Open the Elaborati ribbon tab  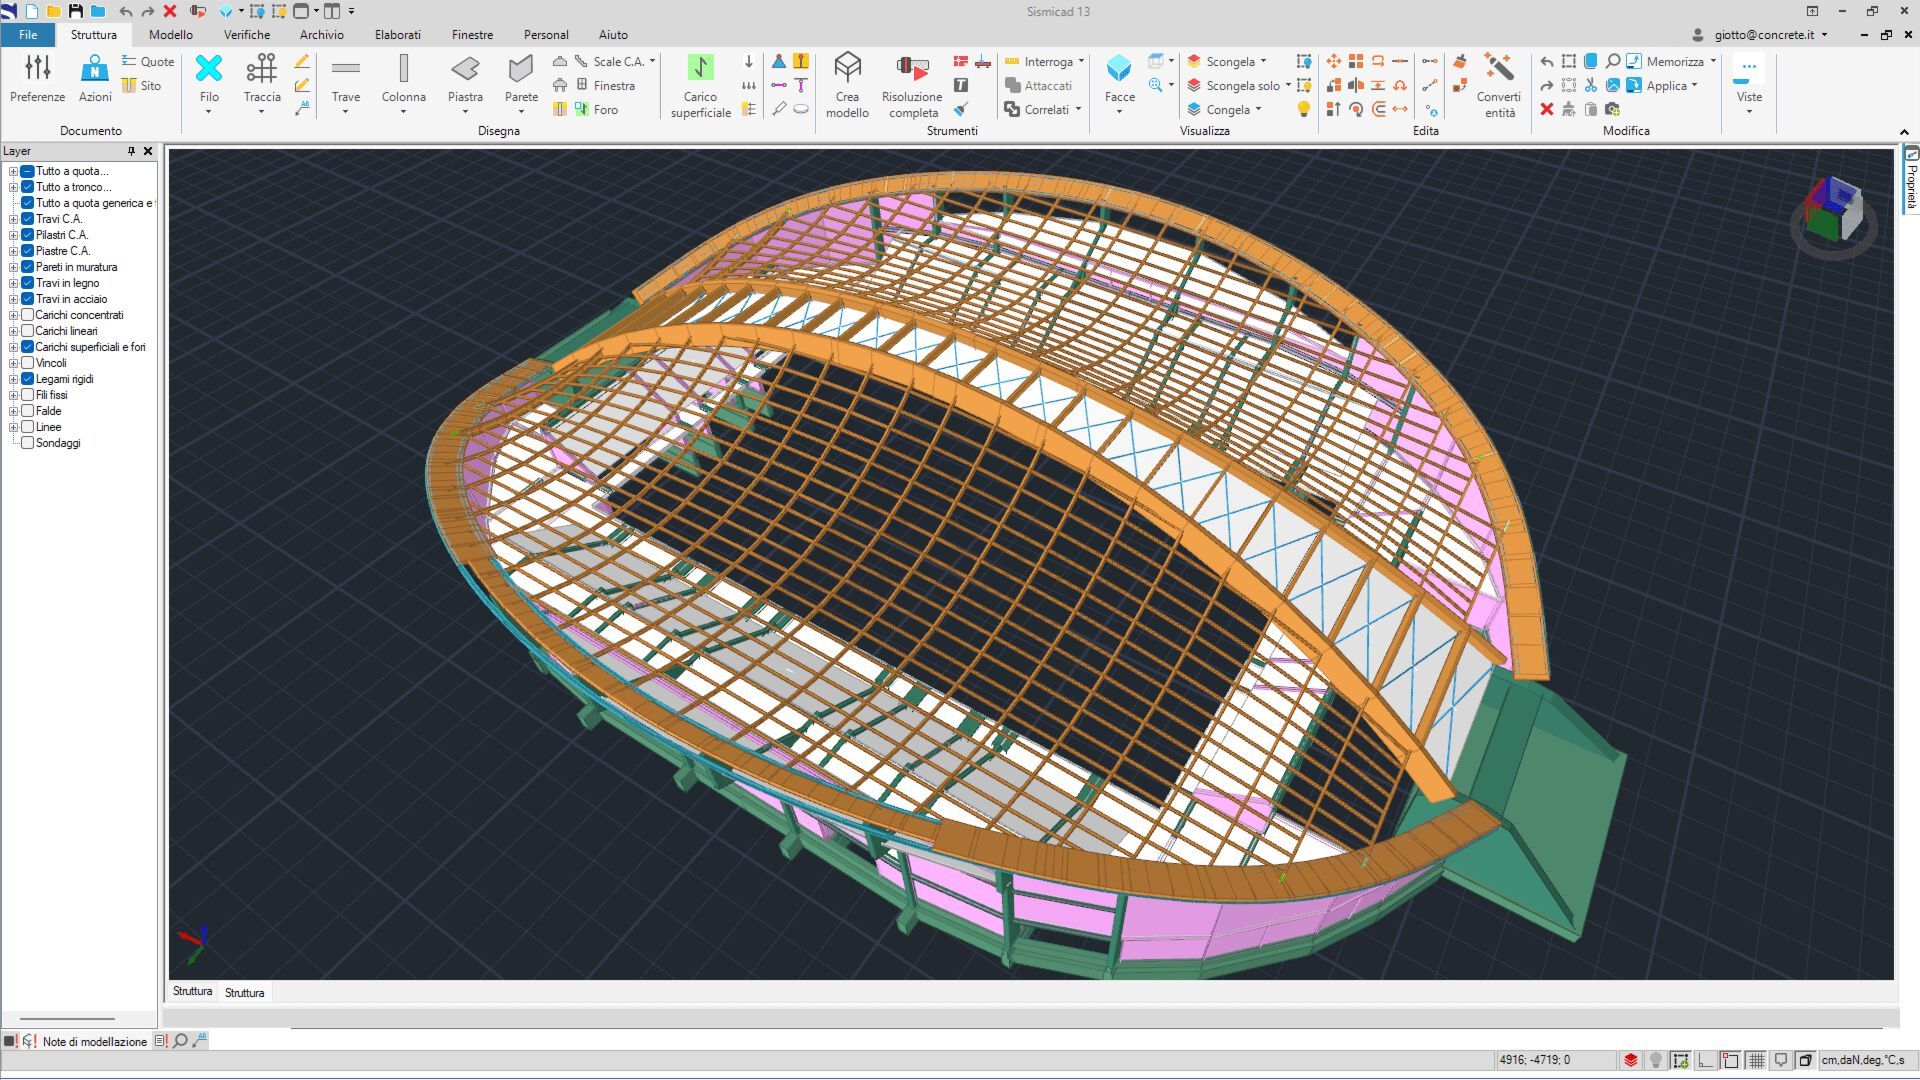pyautogui.click(x=397, y=34)
